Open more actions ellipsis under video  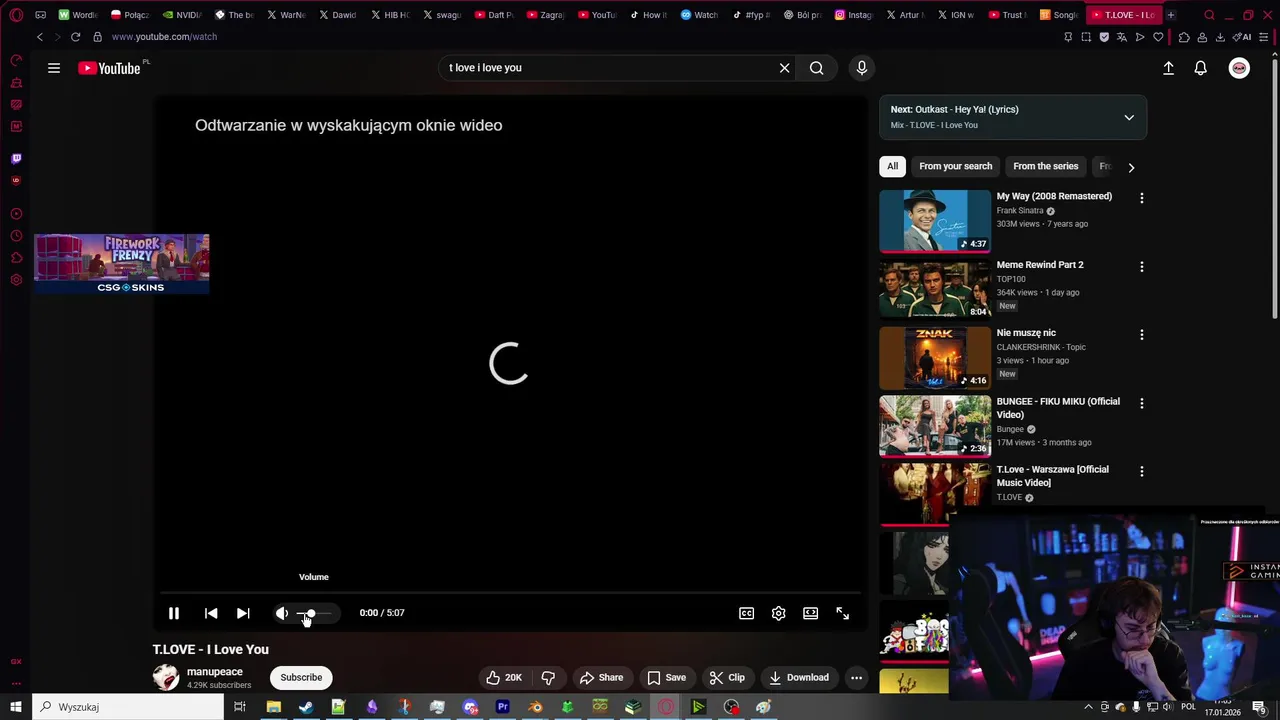pyautogui.click(x=856, y=677)
